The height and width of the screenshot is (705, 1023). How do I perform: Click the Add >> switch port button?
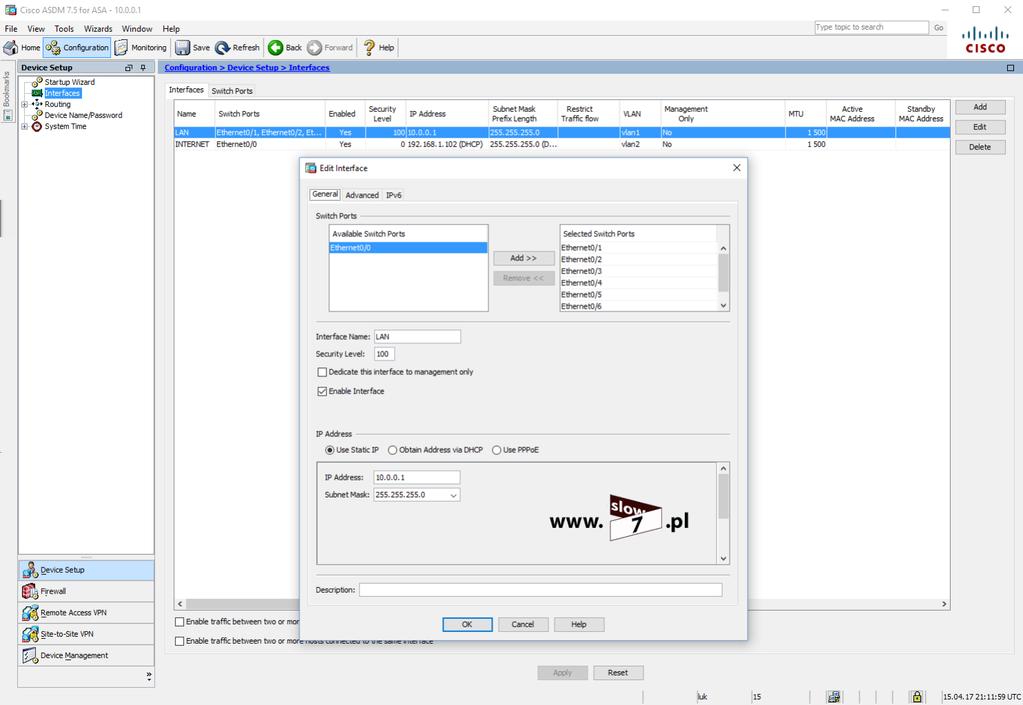(x=524, y=258)
